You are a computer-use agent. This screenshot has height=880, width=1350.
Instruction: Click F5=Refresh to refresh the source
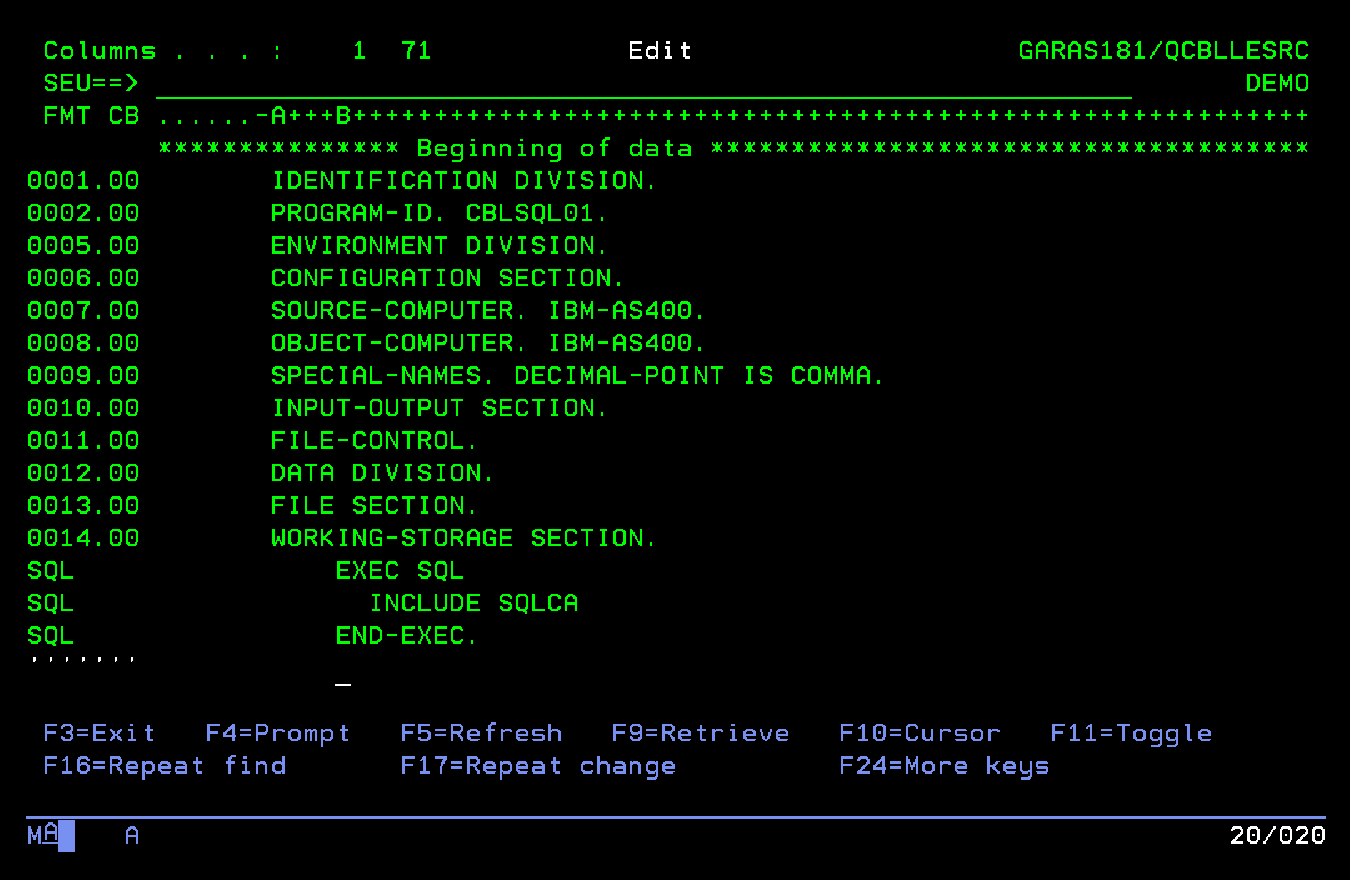(483, 733)
